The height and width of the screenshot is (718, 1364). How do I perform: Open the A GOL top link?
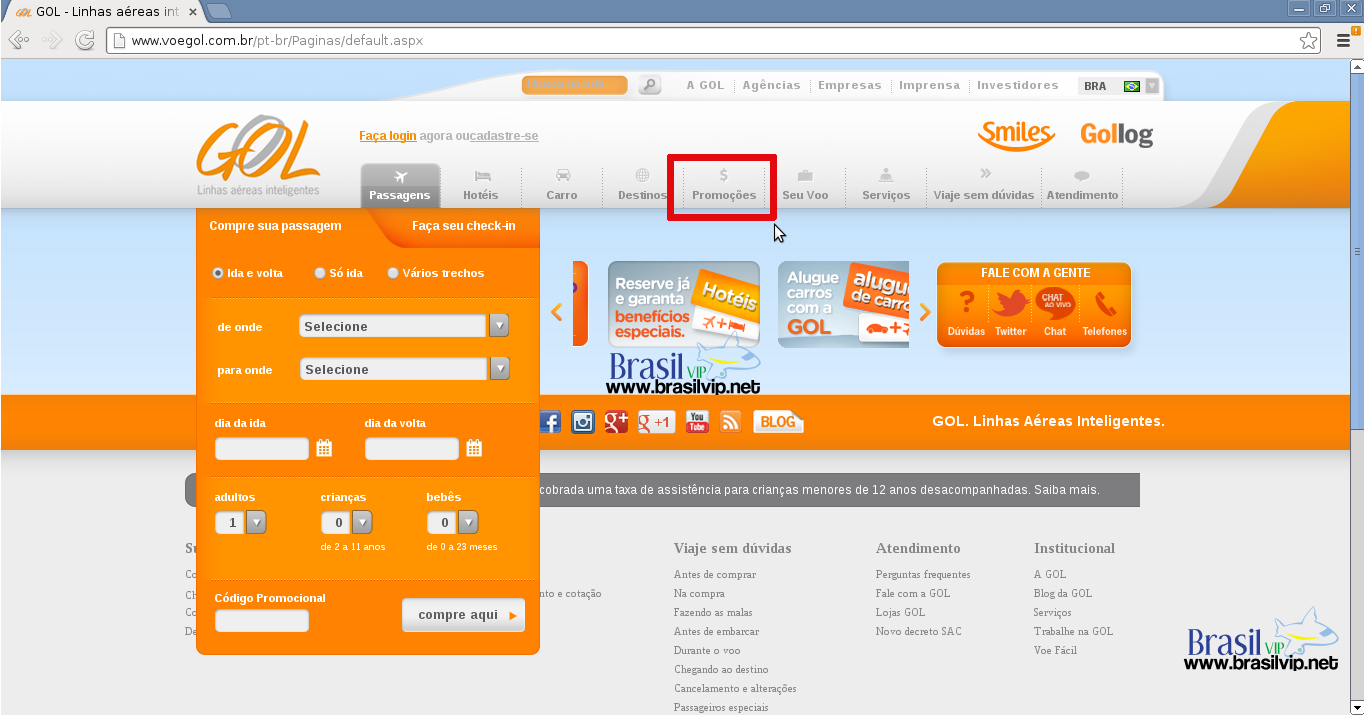pyautogui.click(x=705, y=86)
